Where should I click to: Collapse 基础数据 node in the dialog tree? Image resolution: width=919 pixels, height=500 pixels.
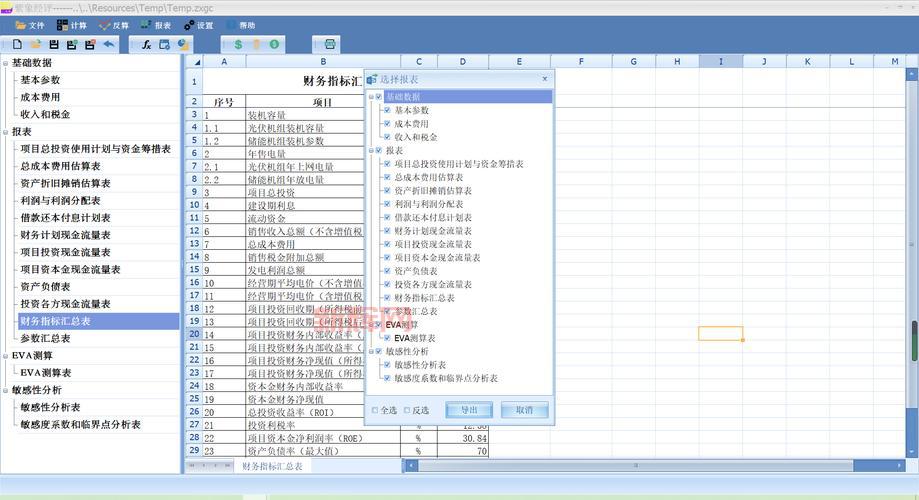pos(371,97)
